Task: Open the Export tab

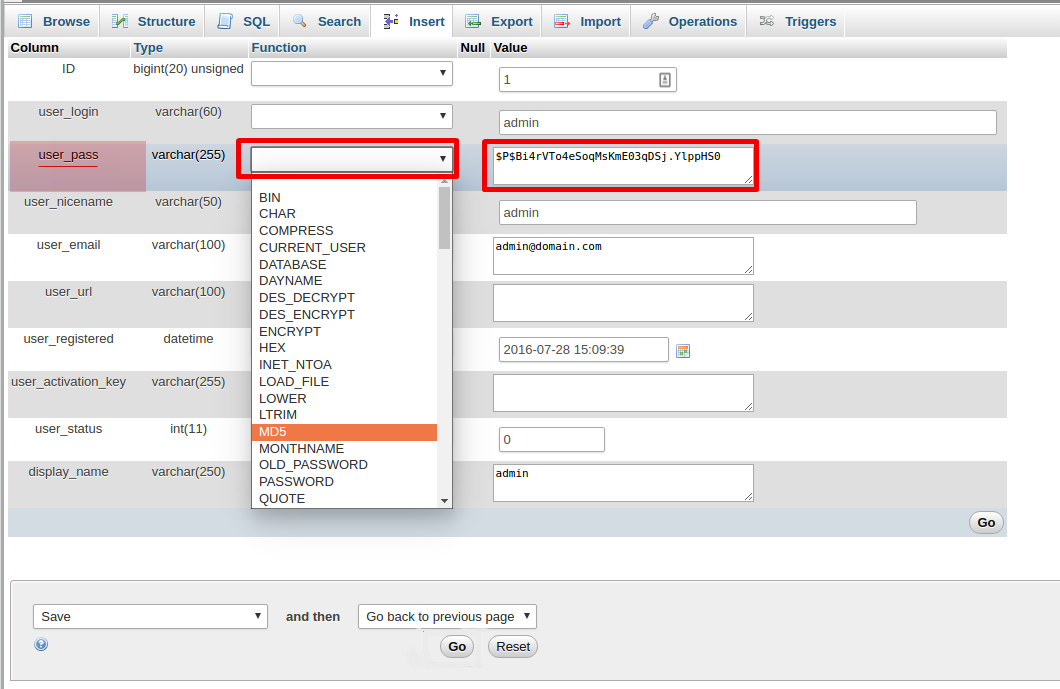Action: coord(499,22)
